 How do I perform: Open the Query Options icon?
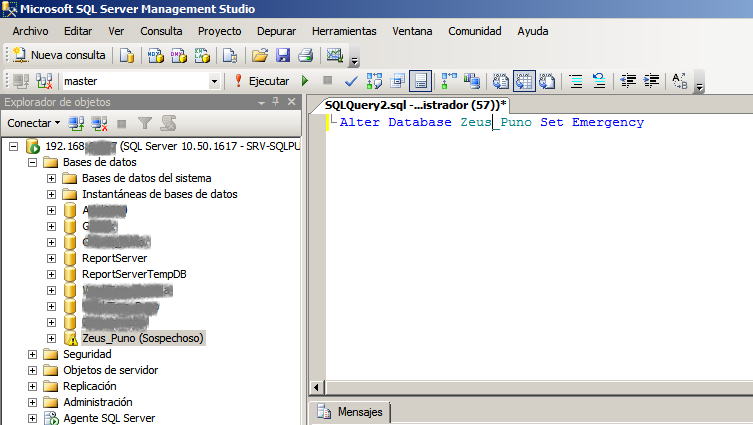click(x=398, y=81)
